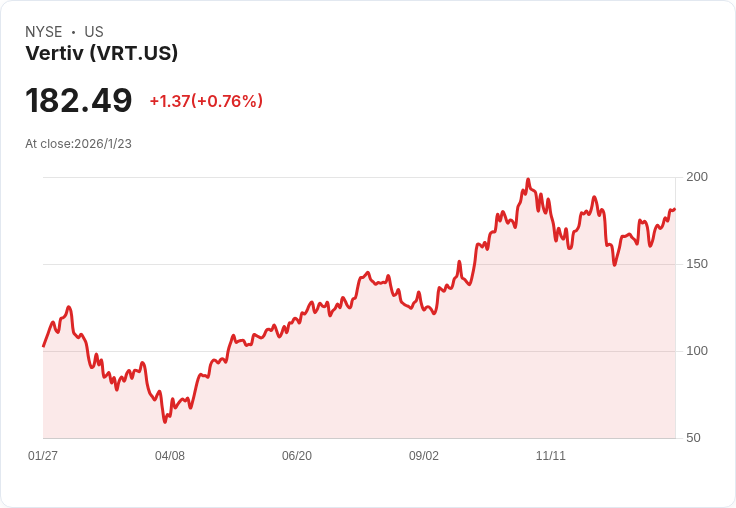736x508 pixels.
Task: Pick the 06/20 date on the timeline
Action: click(x=297, y=456)
